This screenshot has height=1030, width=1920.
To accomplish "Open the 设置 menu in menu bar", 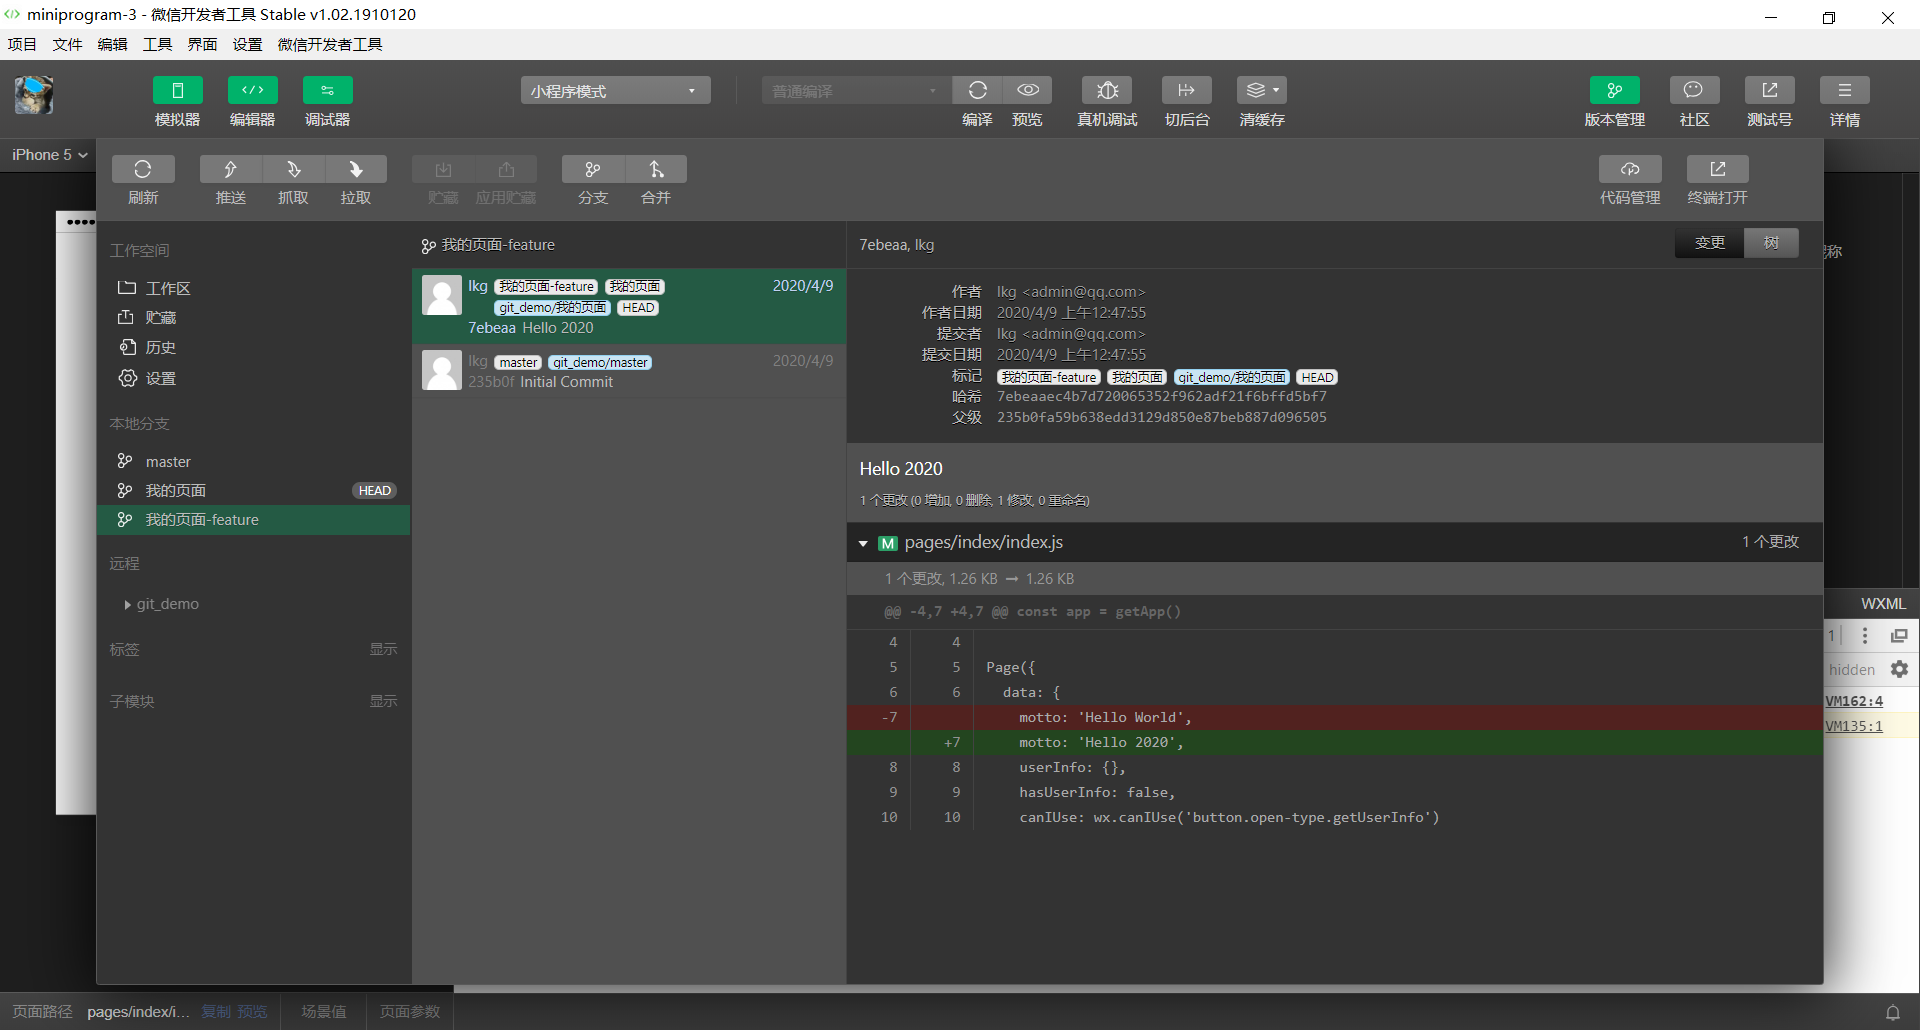I will pyautogui.click(x=247, y=44).
